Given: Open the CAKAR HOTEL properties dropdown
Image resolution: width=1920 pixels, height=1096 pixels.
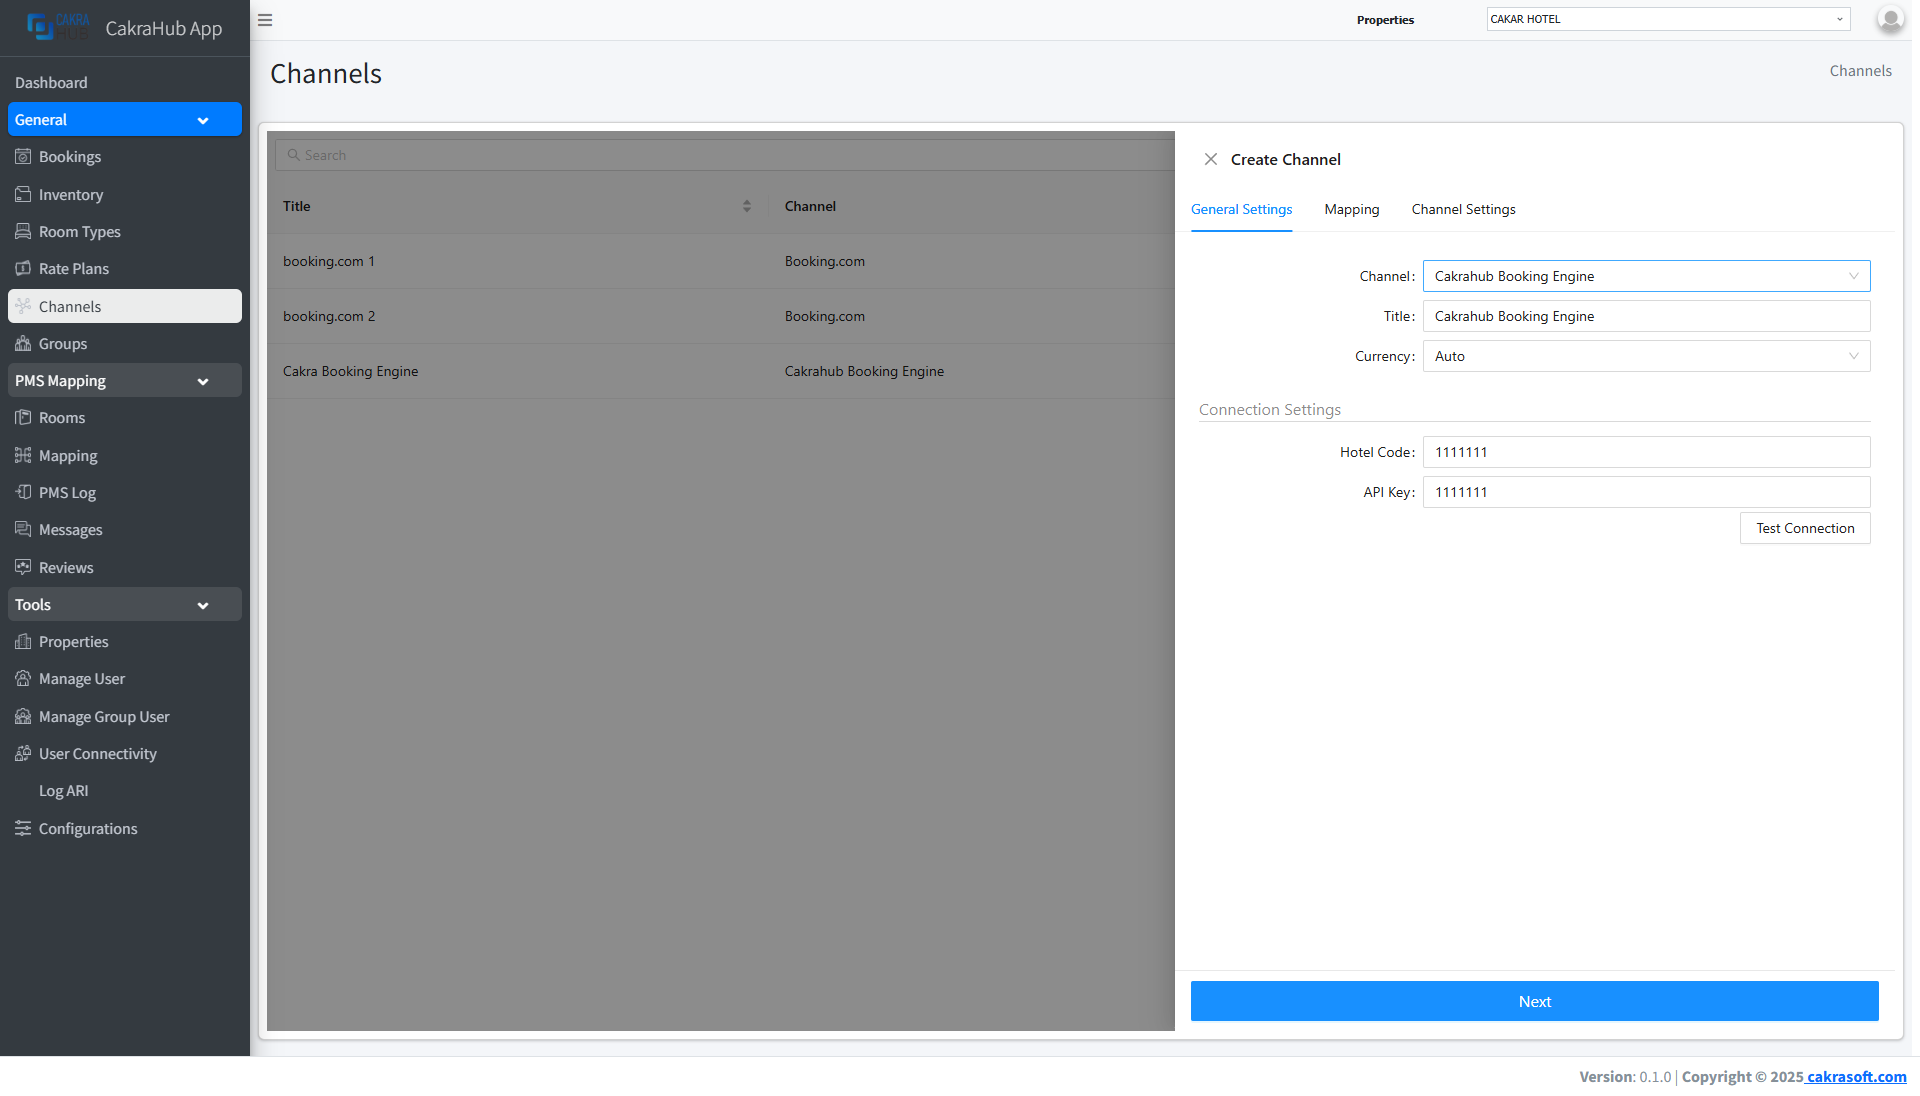Looking at the screenshot, I should [1667, 19].
